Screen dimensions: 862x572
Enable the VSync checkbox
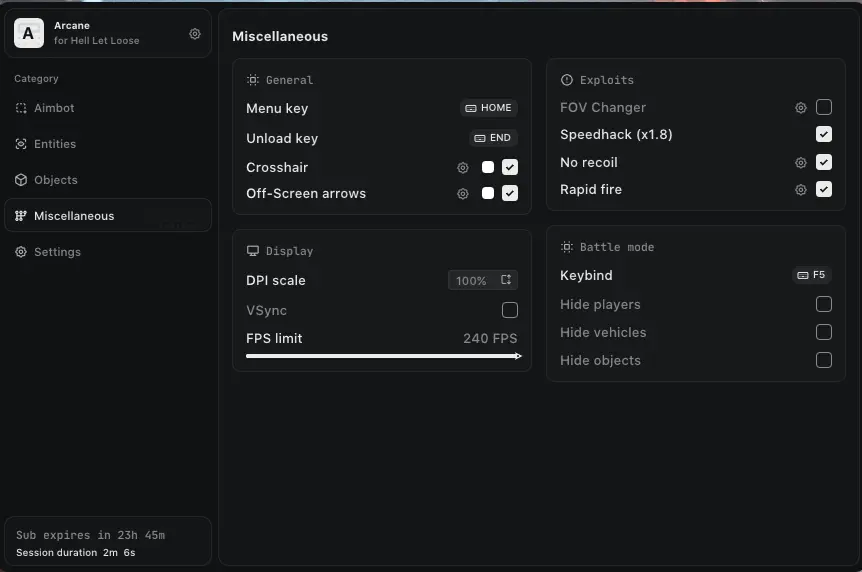coord(510,311)
